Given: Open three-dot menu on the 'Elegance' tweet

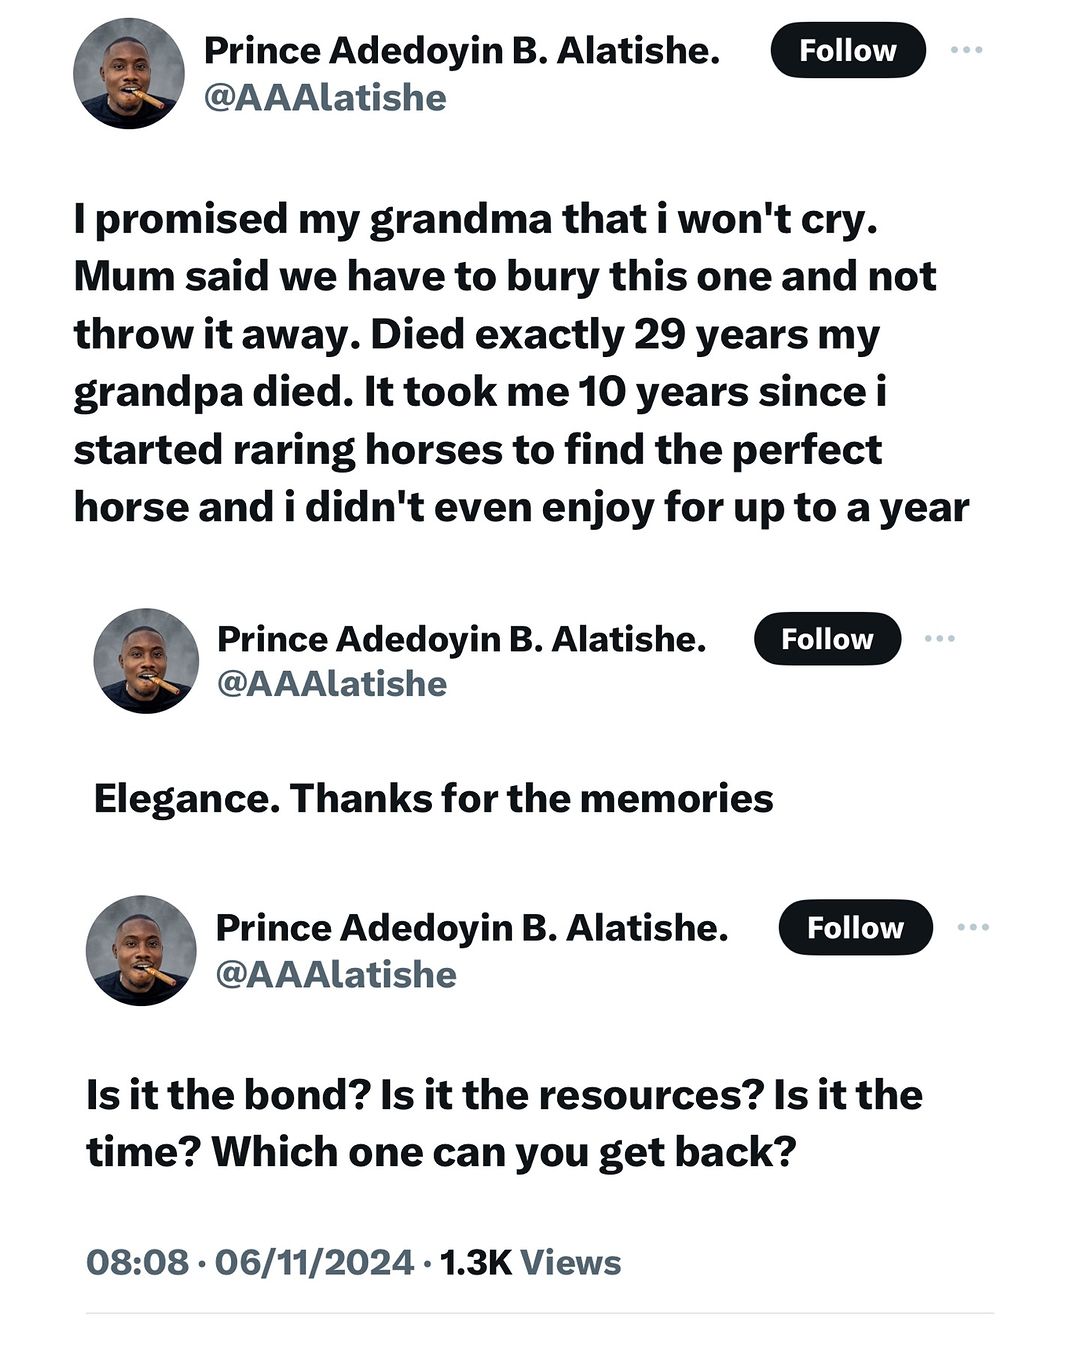Looking at the screenshot, I should click(x=939, y=638).
